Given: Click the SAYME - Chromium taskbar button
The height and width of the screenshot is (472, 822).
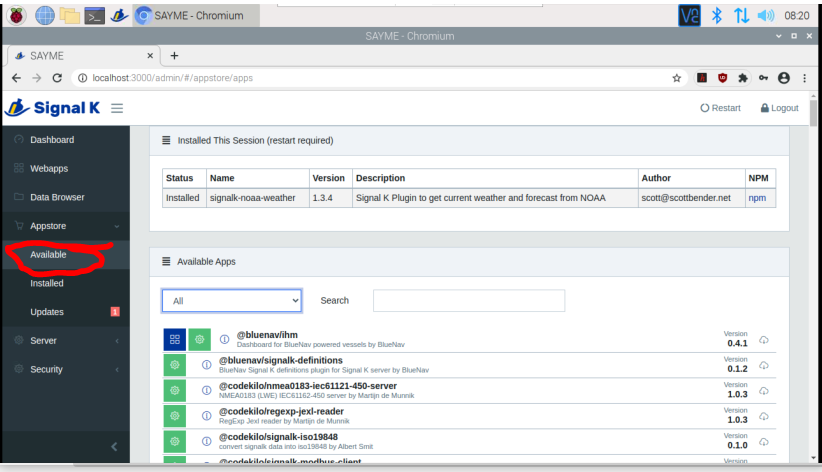Looking at the screenshot, I should pos(196,16).
